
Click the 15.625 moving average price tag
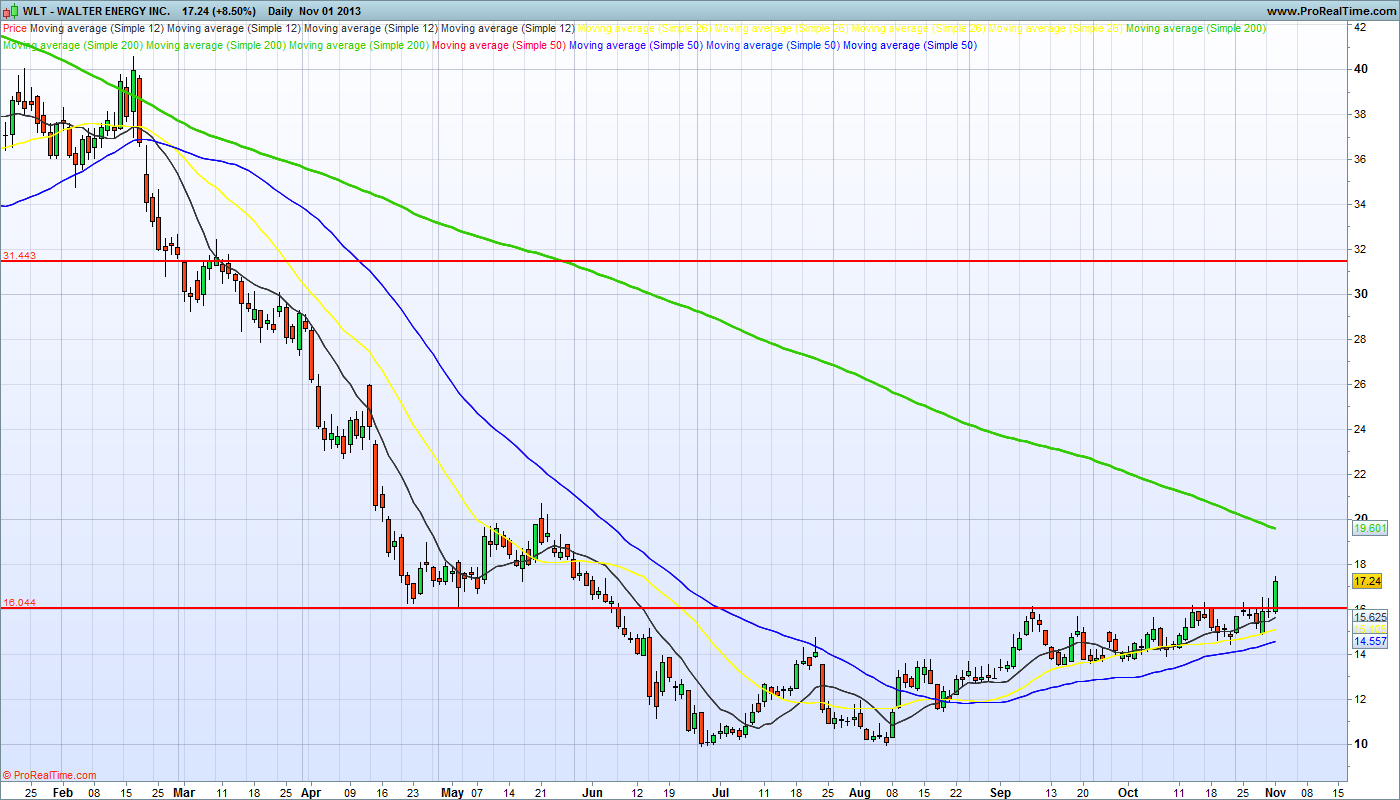pos(1369,617)
